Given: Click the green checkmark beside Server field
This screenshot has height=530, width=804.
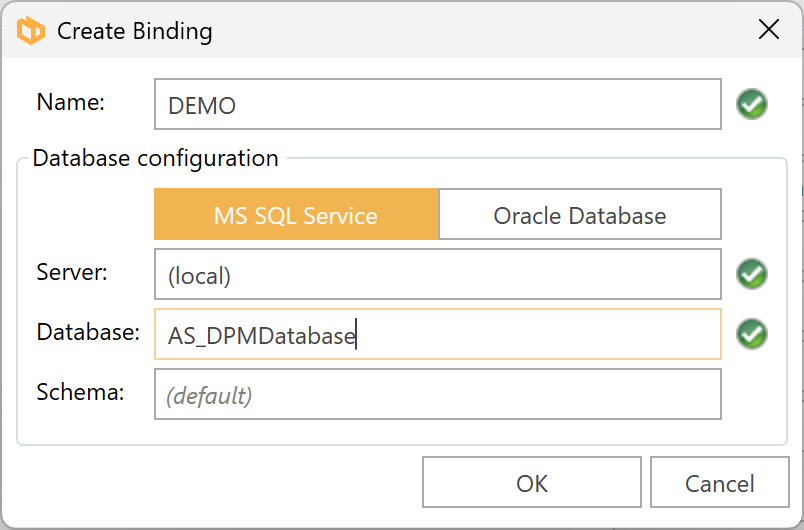Looking at the screenshot, I should [x=752, y=273].
